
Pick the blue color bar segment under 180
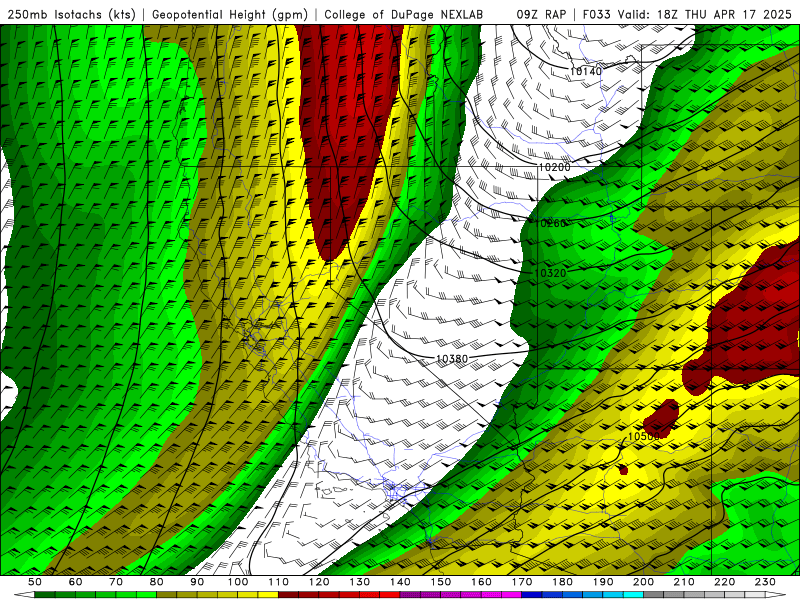[x=572, y=595]
